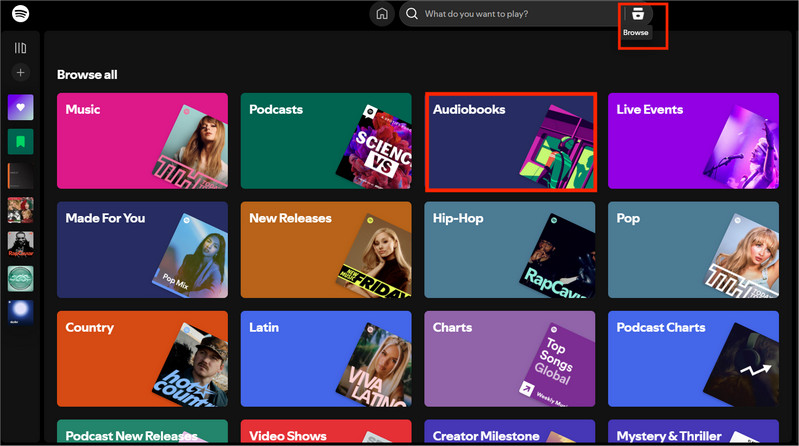Open the Podcast New Releases card
This screenshot has width=799, height=446.
point(142,431)
